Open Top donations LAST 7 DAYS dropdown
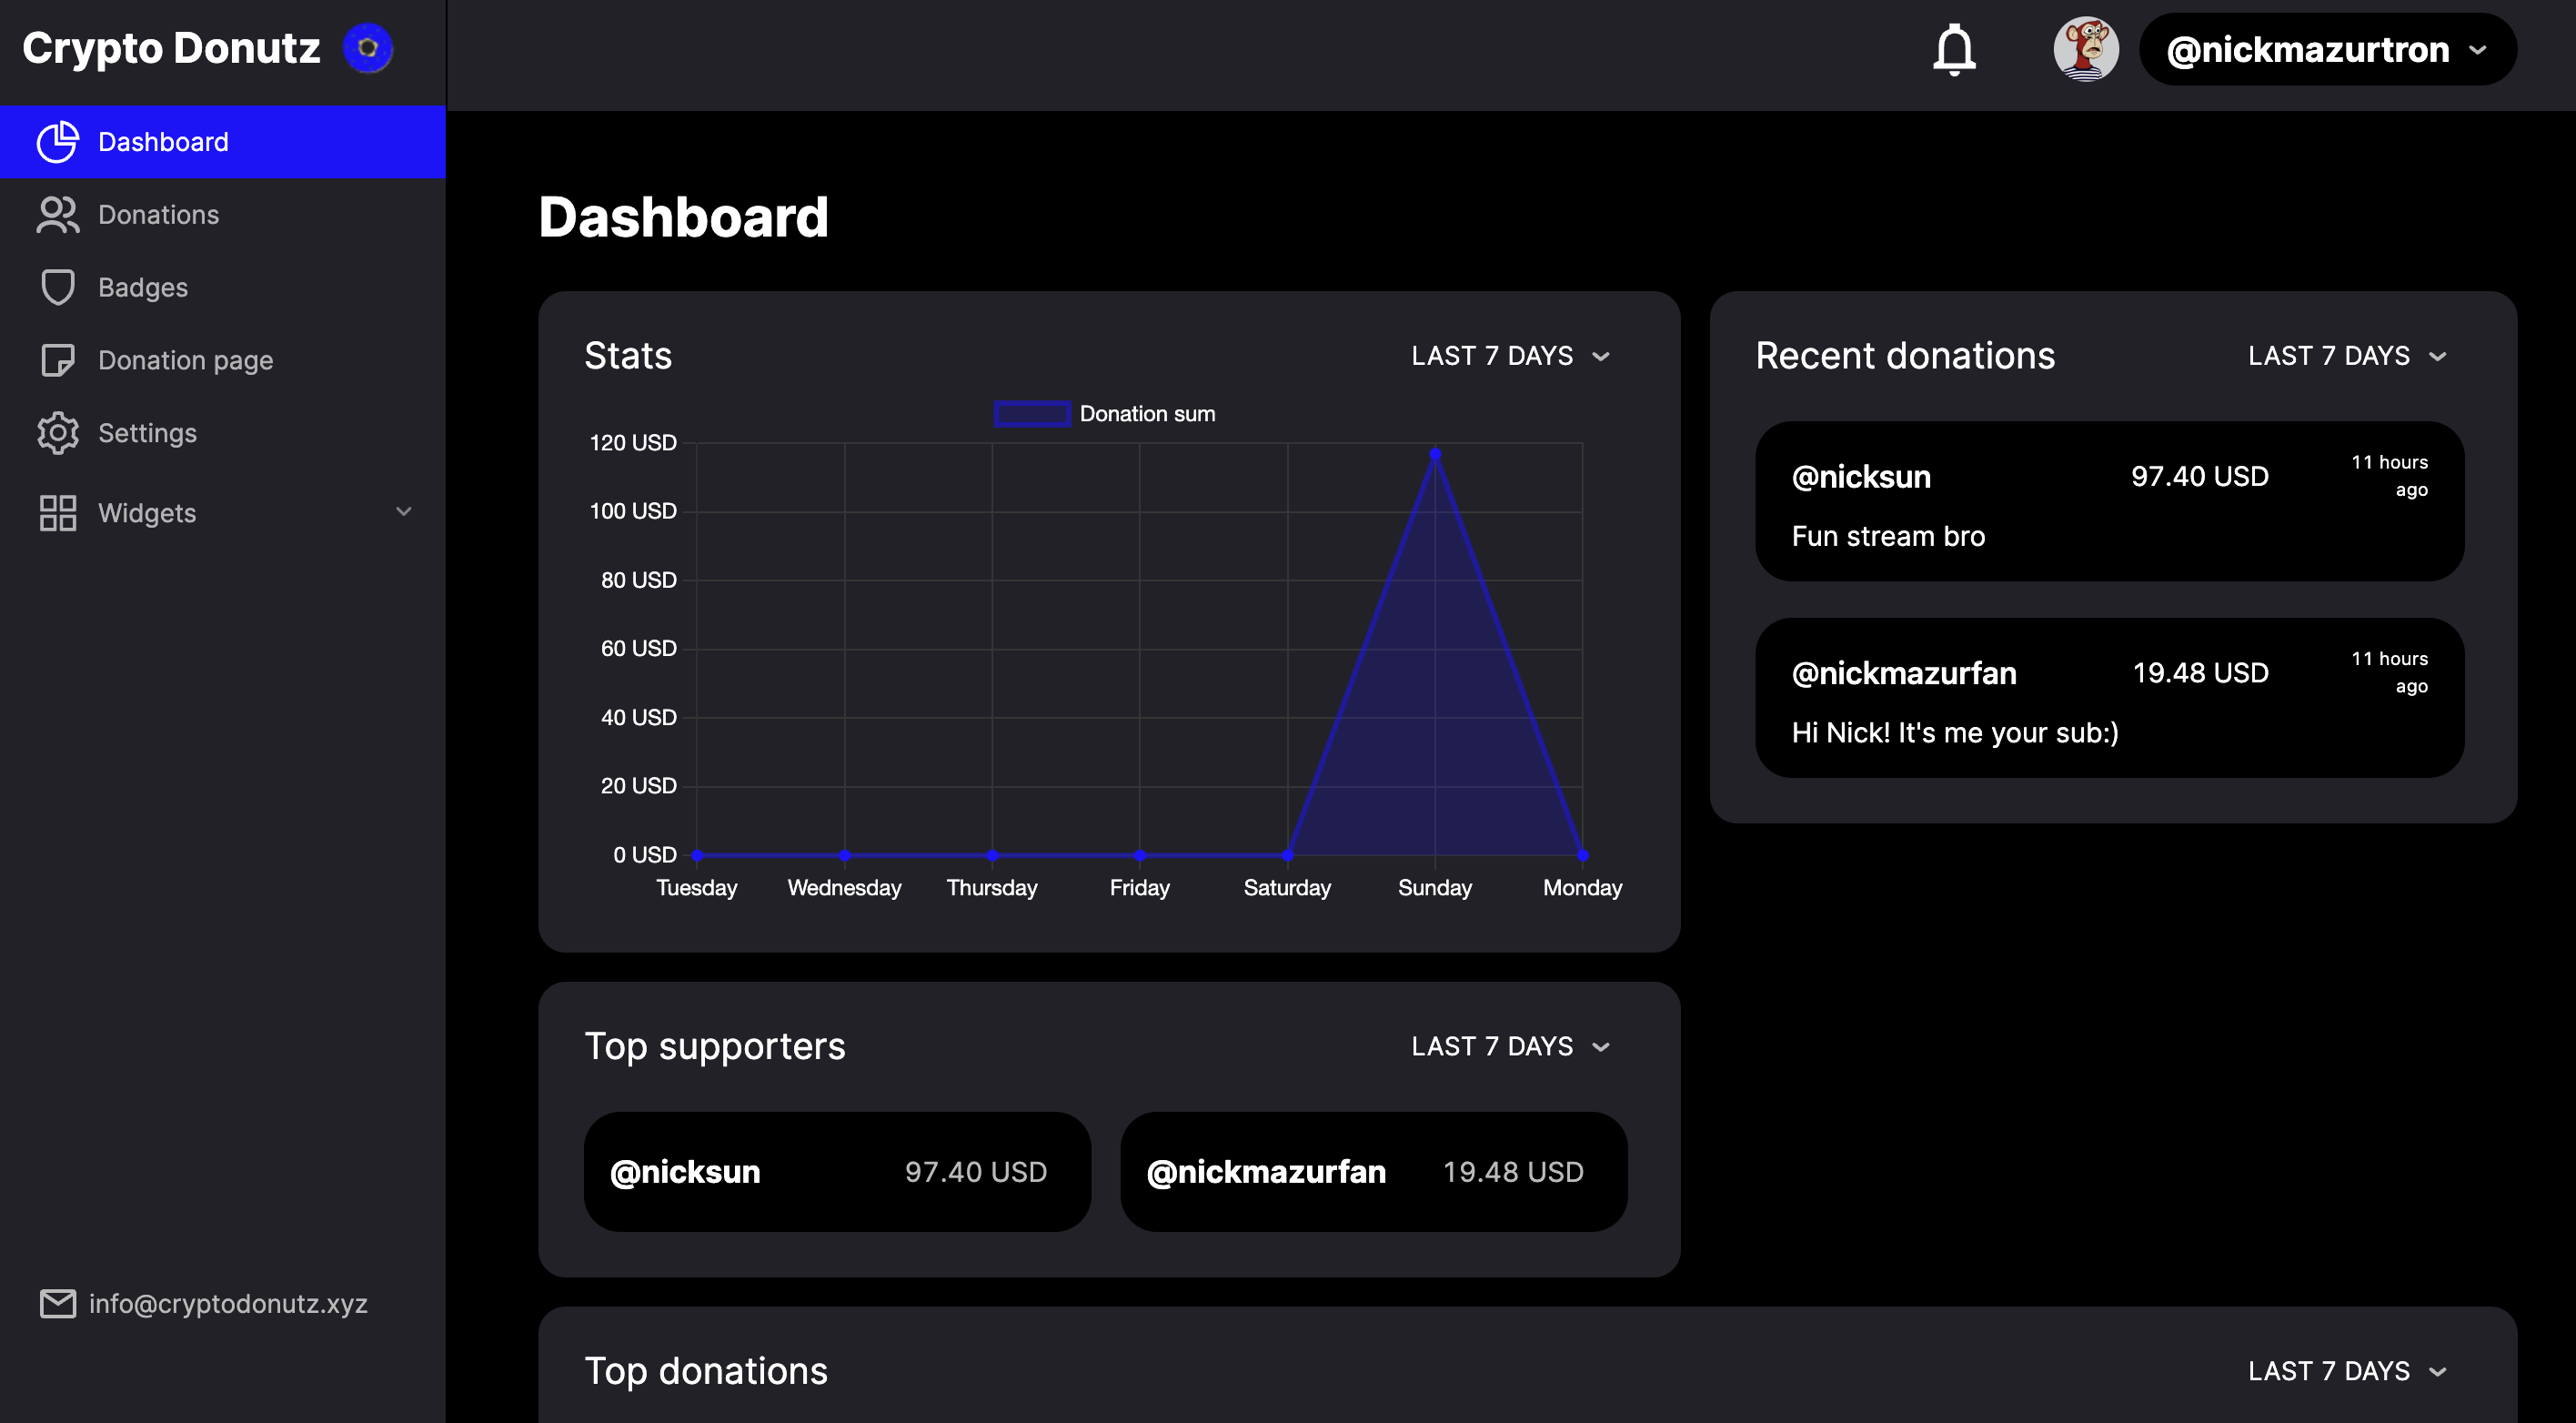 tap(2347, 1371)
